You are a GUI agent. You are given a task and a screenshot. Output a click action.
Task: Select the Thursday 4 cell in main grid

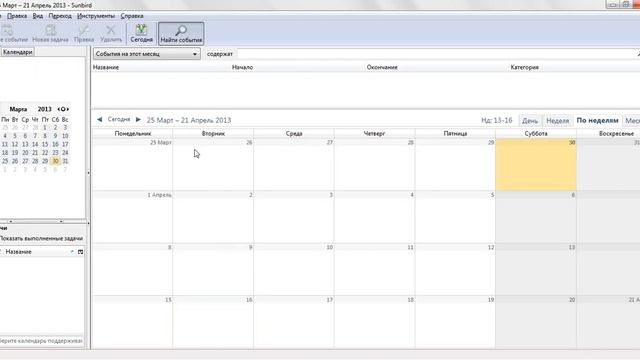375,217
